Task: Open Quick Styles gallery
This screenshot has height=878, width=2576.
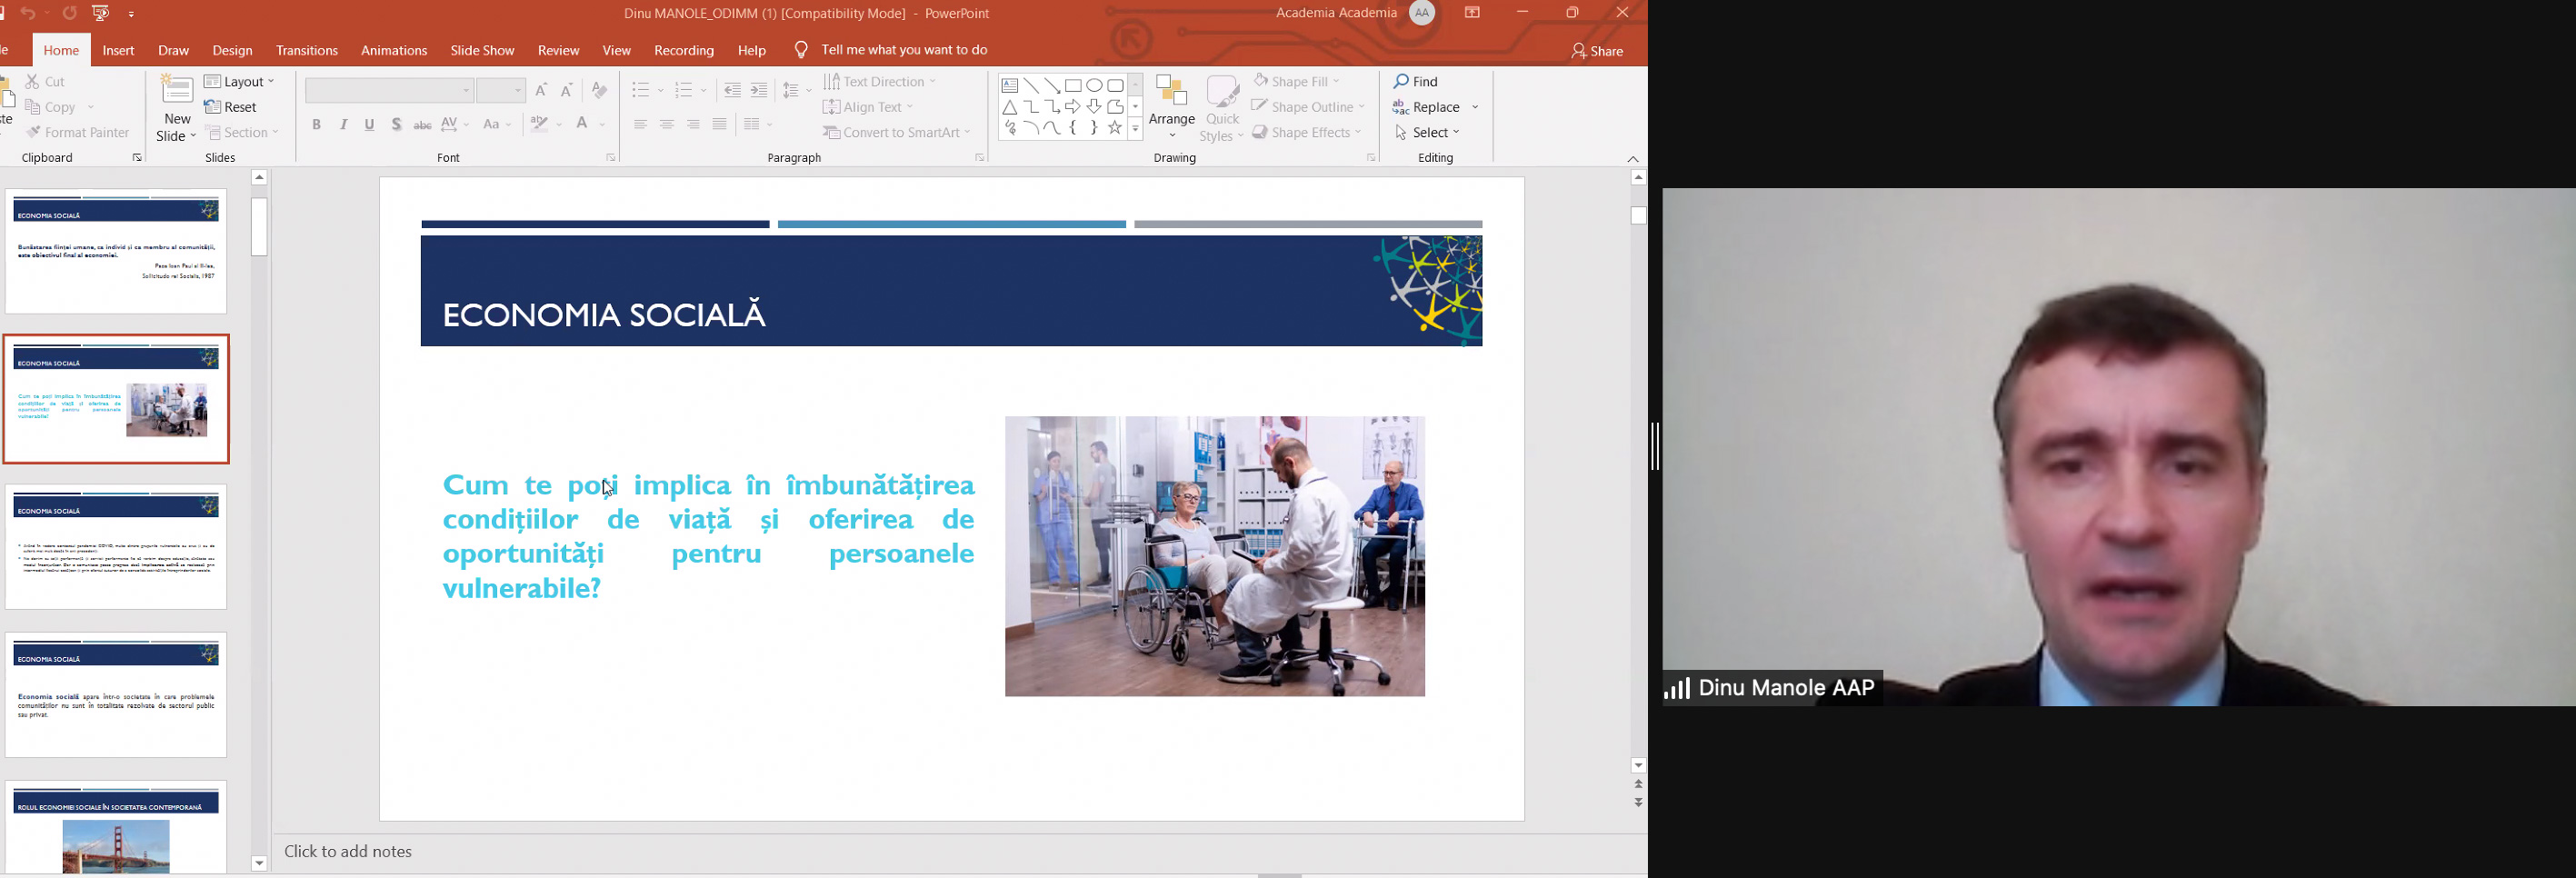Action: 1222,109
